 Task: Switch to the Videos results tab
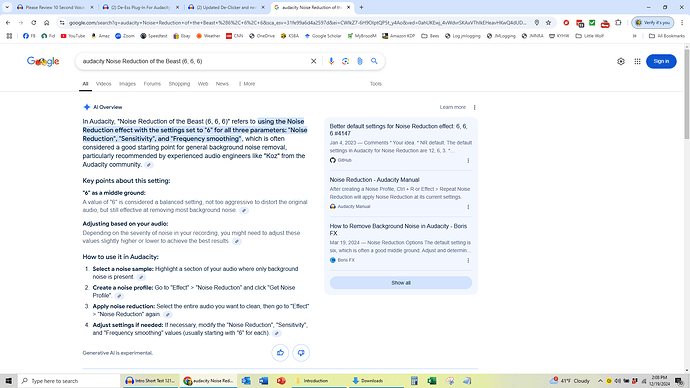103,84
